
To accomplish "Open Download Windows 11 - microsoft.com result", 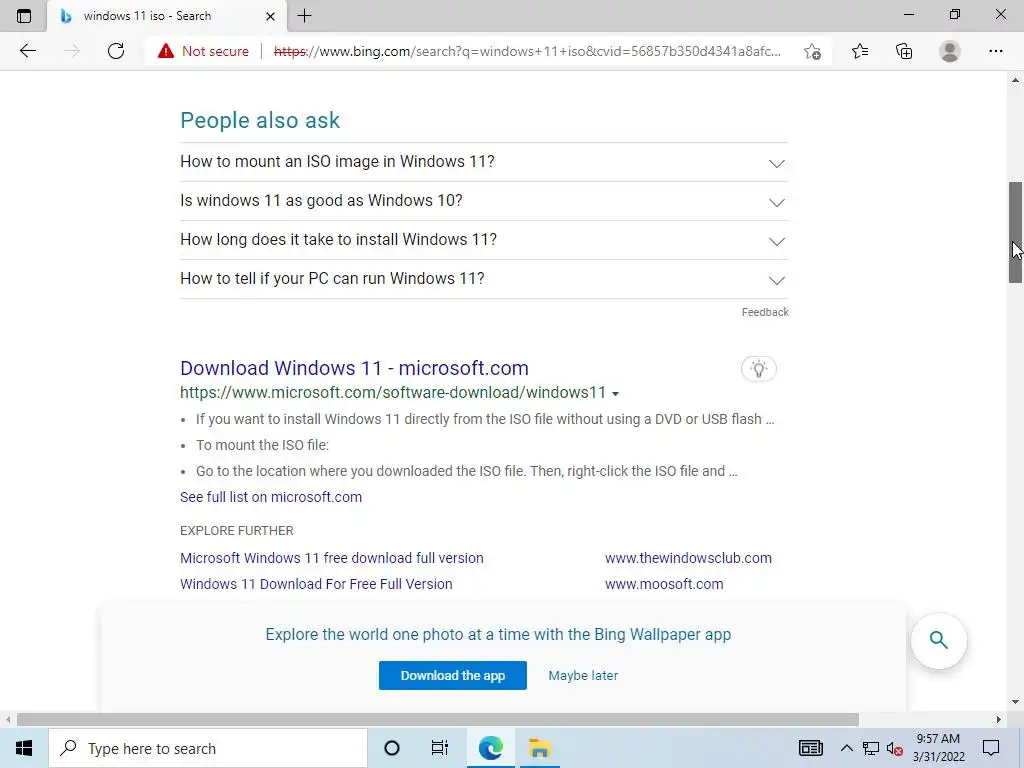I will pos(354,368).
